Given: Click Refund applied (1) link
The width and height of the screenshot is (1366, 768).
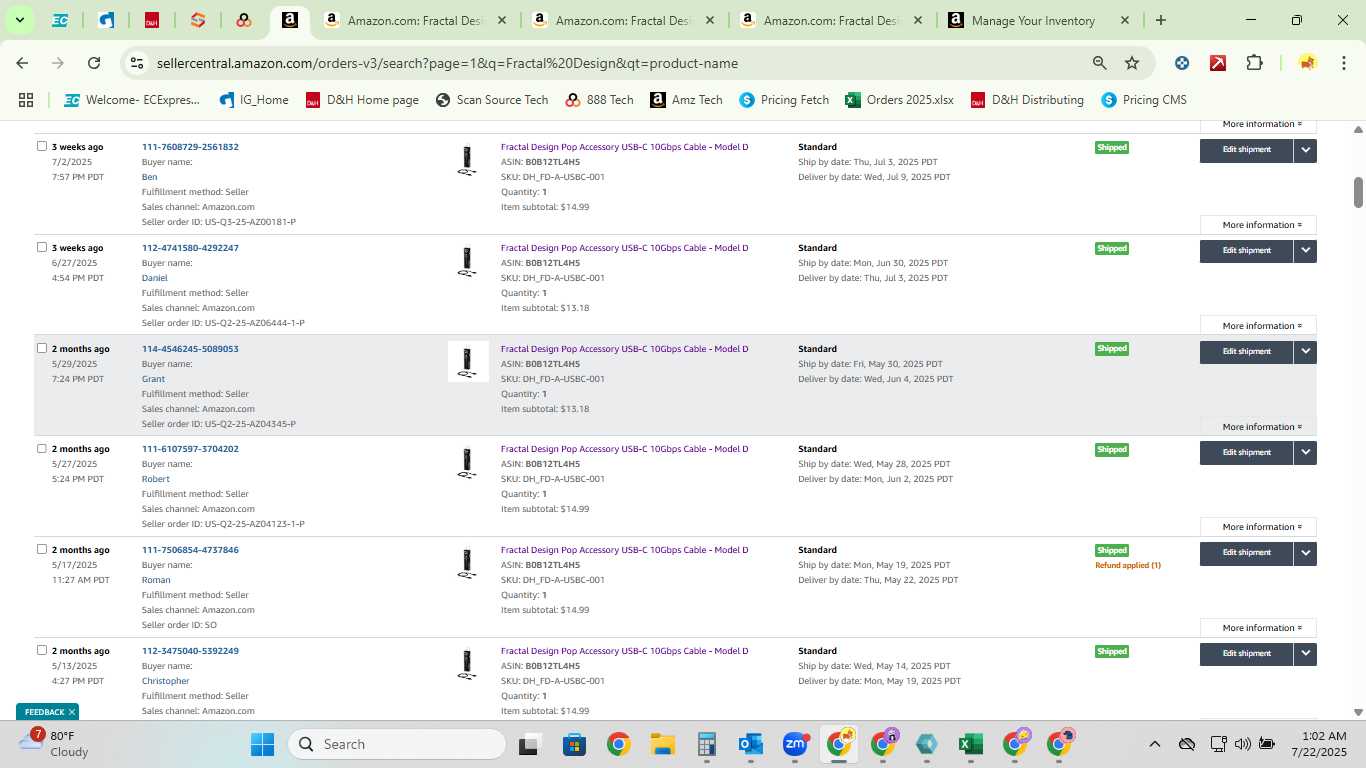Looking at the screenshot, I should pos(1128,566).
